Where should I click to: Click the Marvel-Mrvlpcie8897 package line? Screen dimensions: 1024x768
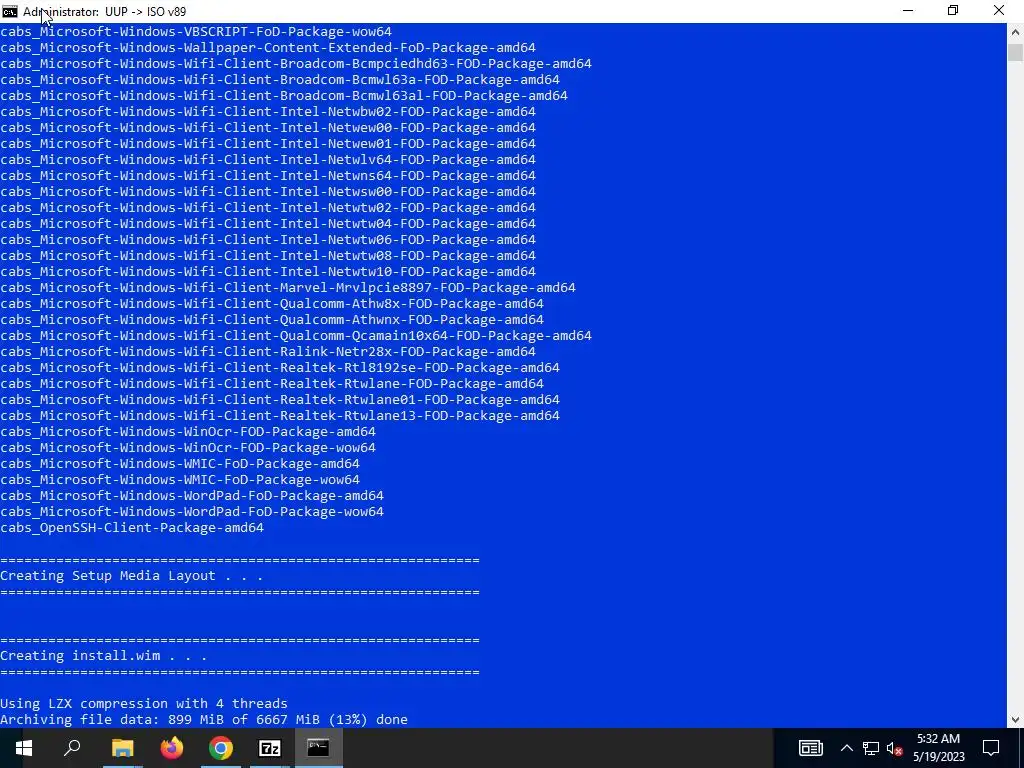pyautogui.click(x=288, y=287)
